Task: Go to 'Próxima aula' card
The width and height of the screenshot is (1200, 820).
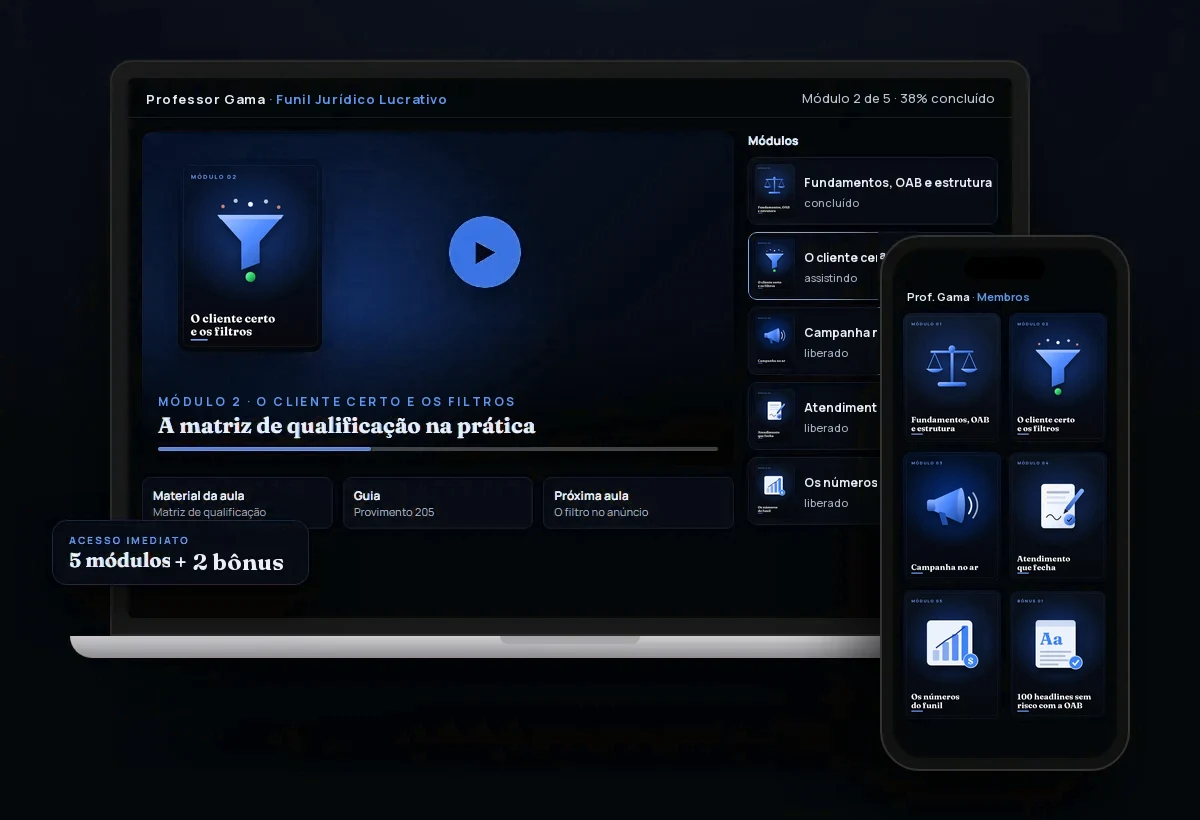Action: [638, 503]
